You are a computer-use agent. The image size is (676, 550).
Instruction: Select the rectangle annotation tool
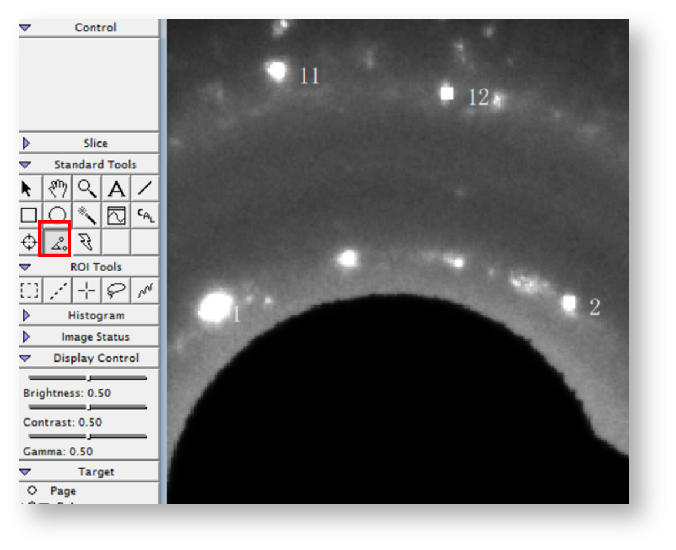point(29,214)
